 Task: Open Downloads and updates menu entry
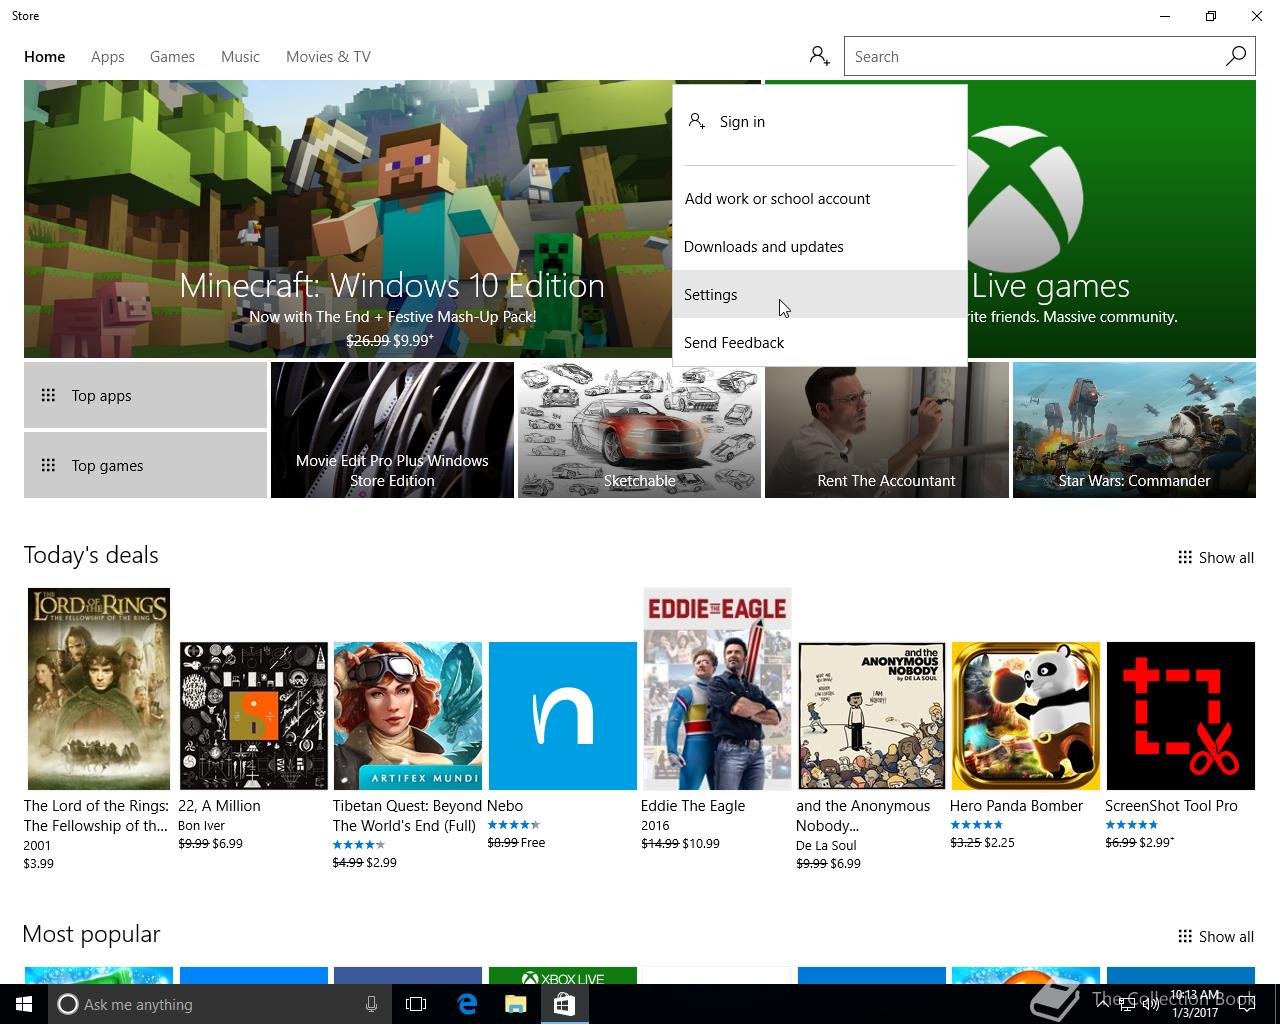coord(820,246)
